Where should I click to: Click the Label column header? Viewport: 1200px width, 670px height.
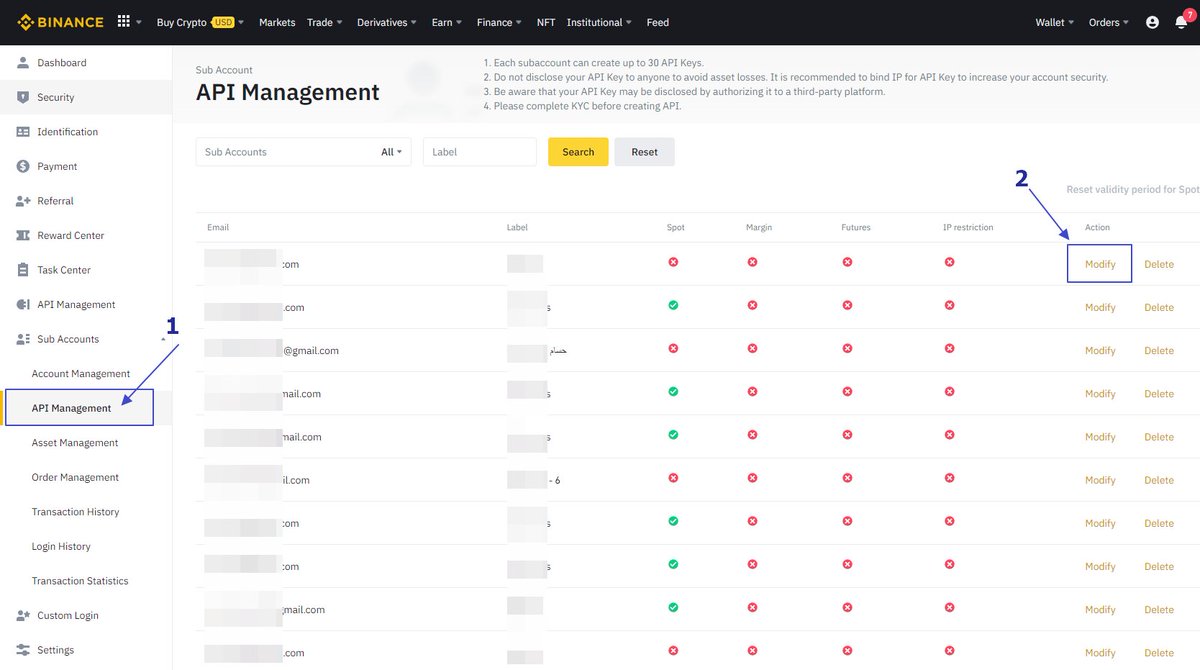click(x=517, y=227)
